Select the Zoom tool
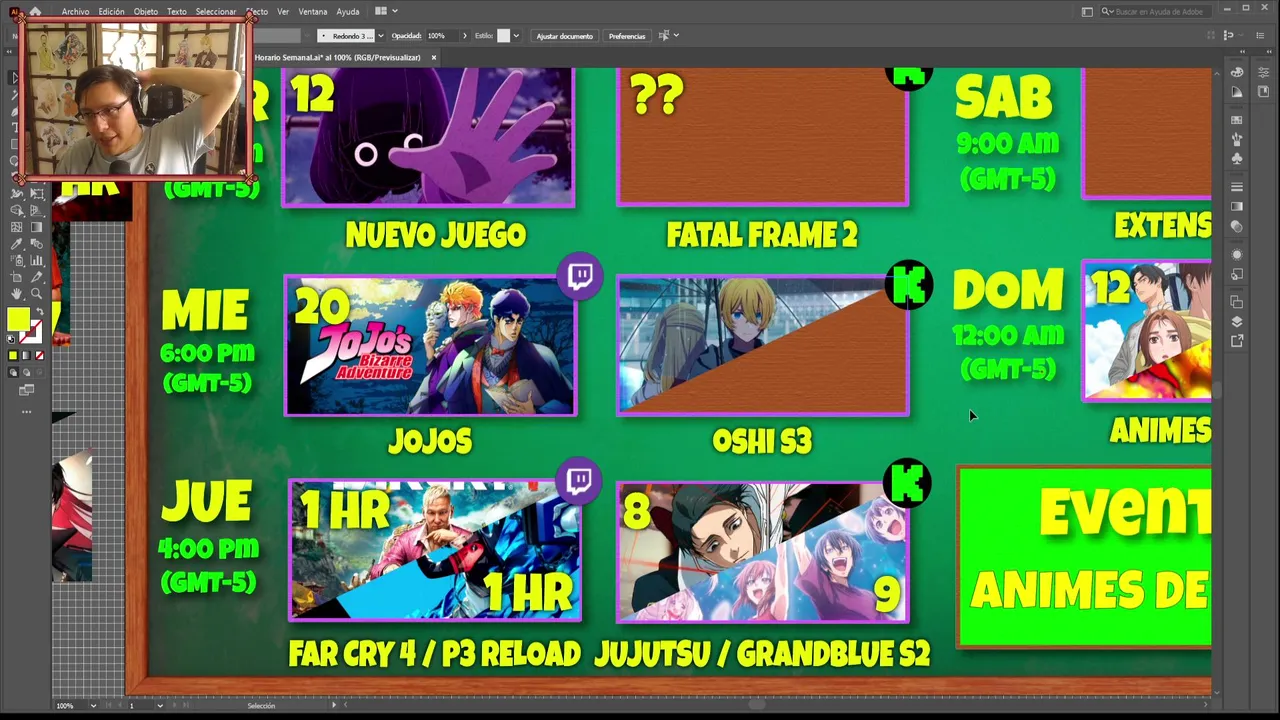Screen dimensions: 1280x720 [x=36, y=293]
